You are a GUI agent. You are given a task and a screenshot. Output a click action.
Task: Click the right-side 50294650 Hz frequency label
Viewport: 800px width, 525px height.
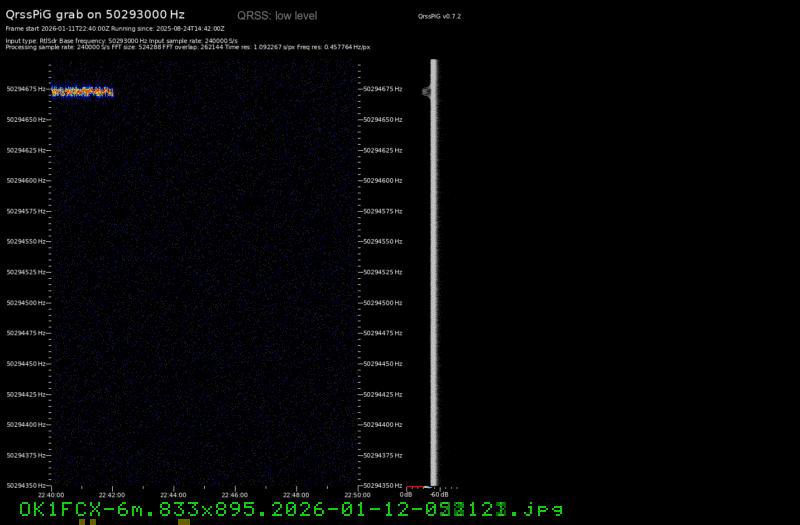pos(384,120)
